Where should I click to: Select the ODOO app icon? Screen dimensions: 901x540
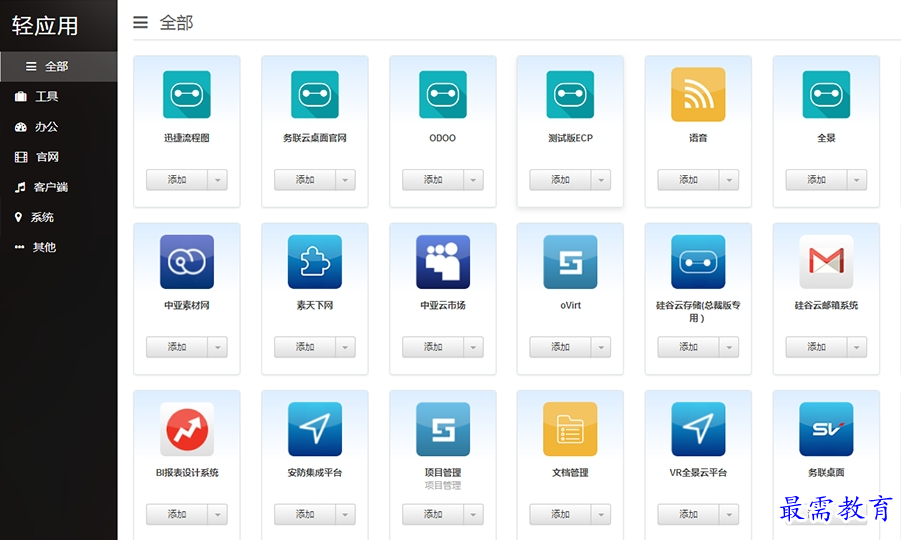[x=443, y=94]
